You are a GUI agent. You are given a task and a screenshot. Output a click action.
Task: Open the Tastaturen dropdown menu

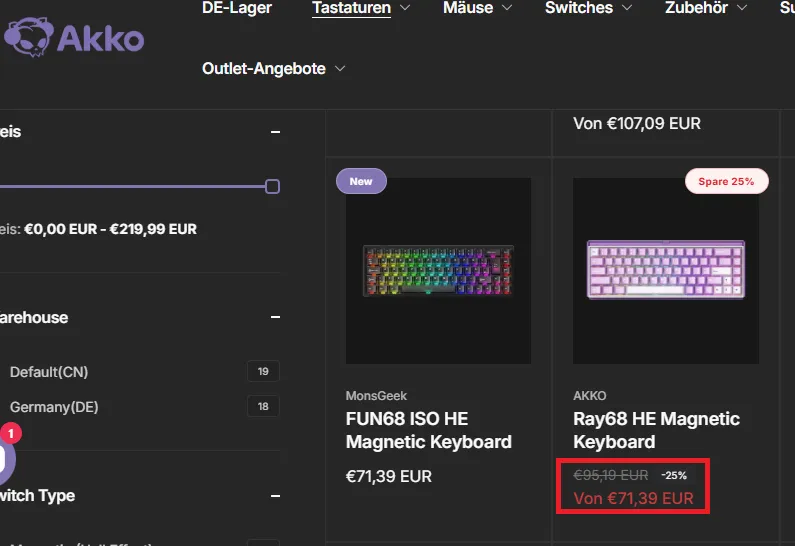(360, 8)
